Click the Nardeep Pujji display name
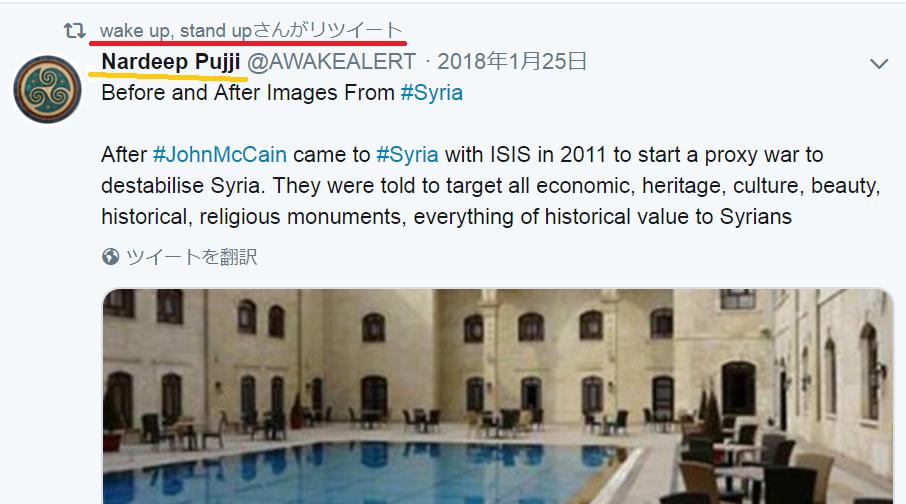 [171, 61]
